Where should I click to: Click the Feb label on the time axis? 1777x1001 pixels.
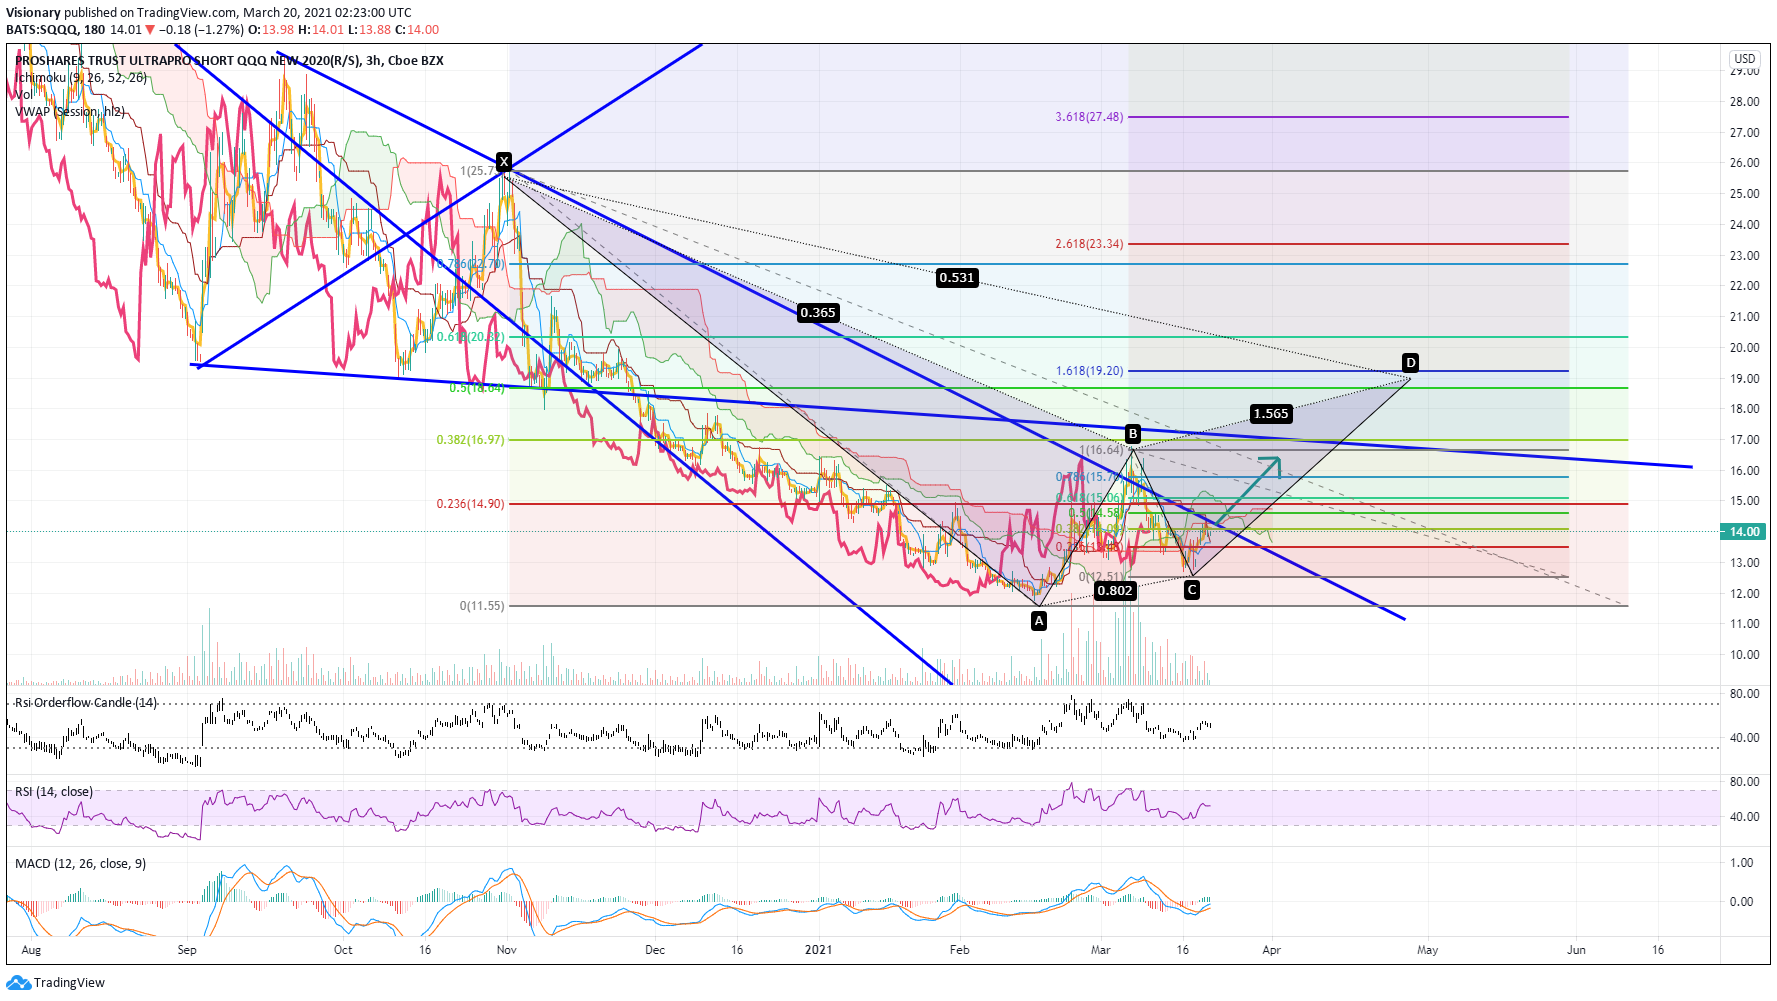pyautogui.click(x=960, y=950)
